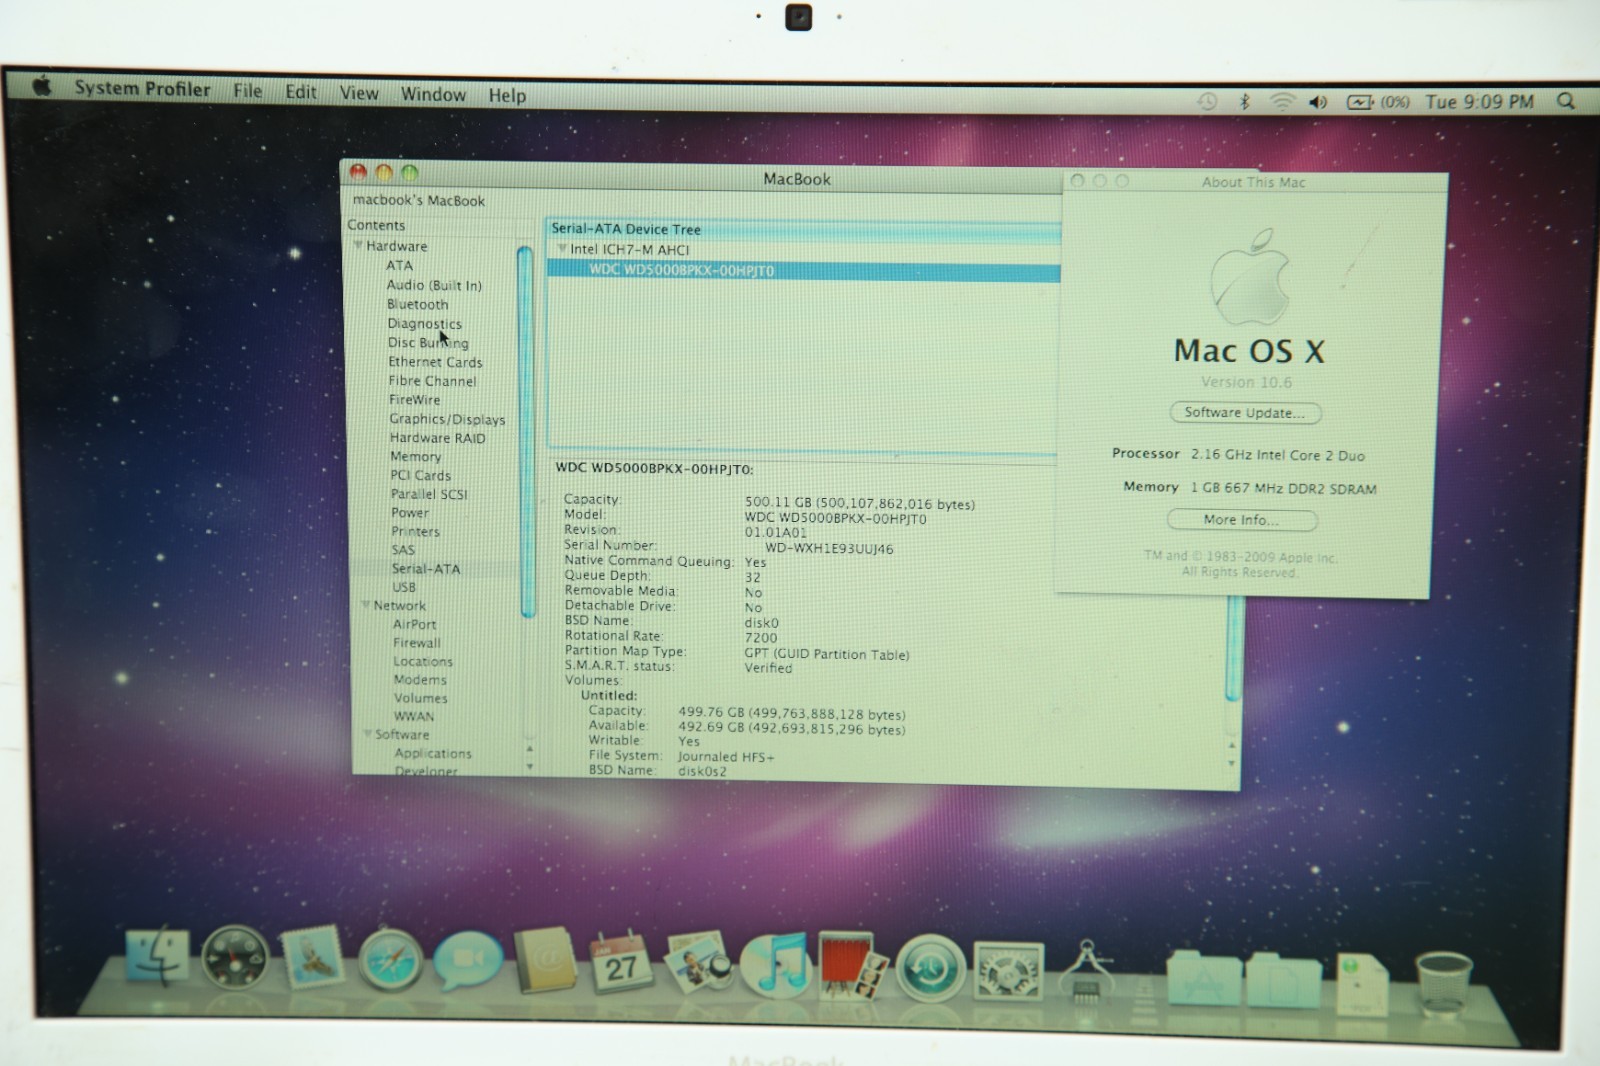This screenshot has width=1600, height=1066.
Task: Select Audio (Built In) in the sidebar
Action: pyautogui.click(x=434, y=285)
